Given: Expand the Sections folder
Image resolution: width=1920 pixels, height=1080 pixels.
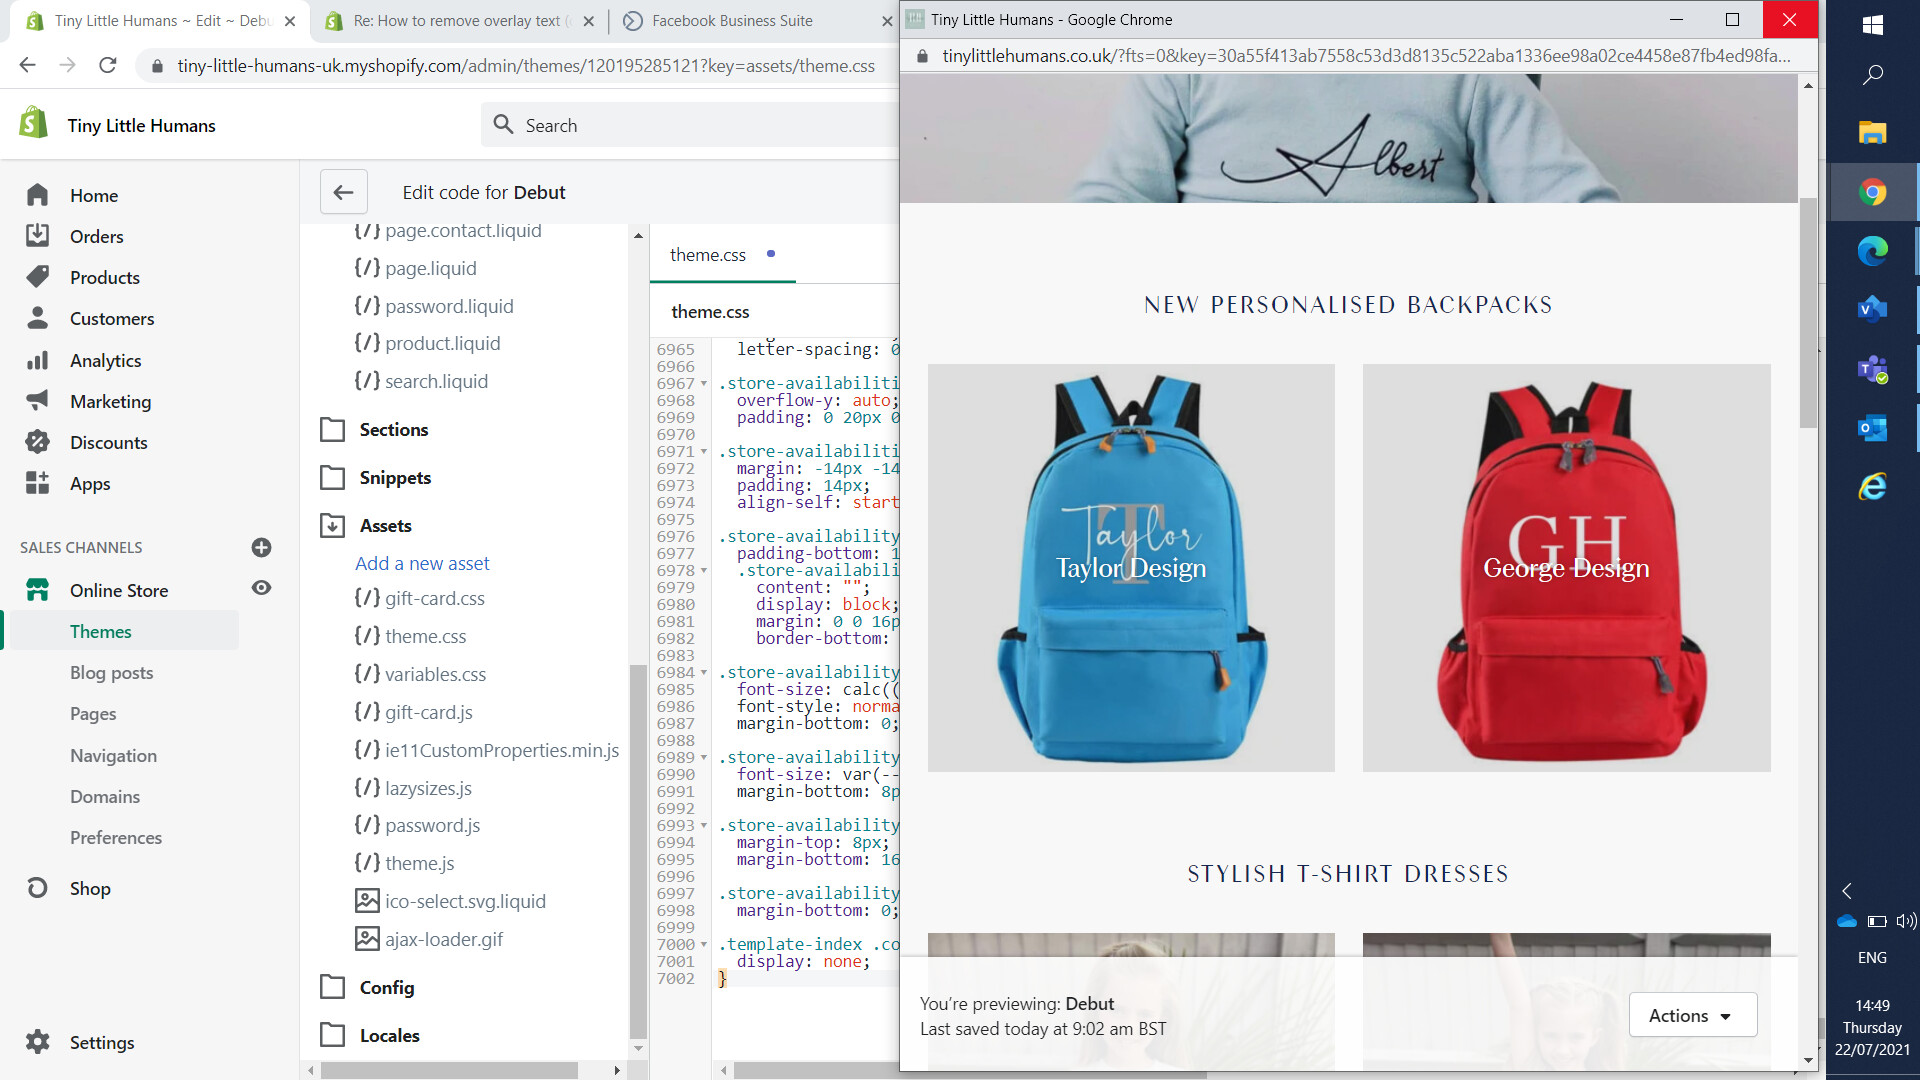Looking at the screenshot, I should (393, 430).
